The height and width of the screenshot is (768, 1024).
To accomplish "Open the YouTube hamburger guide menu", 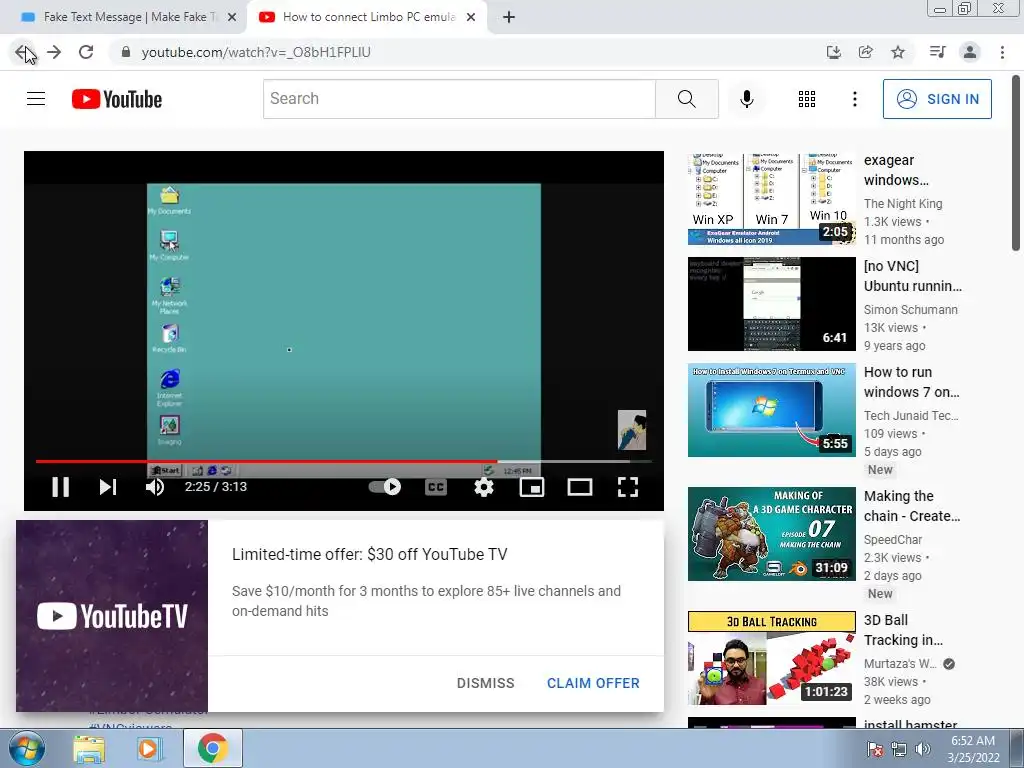I will tap(36, 99).
